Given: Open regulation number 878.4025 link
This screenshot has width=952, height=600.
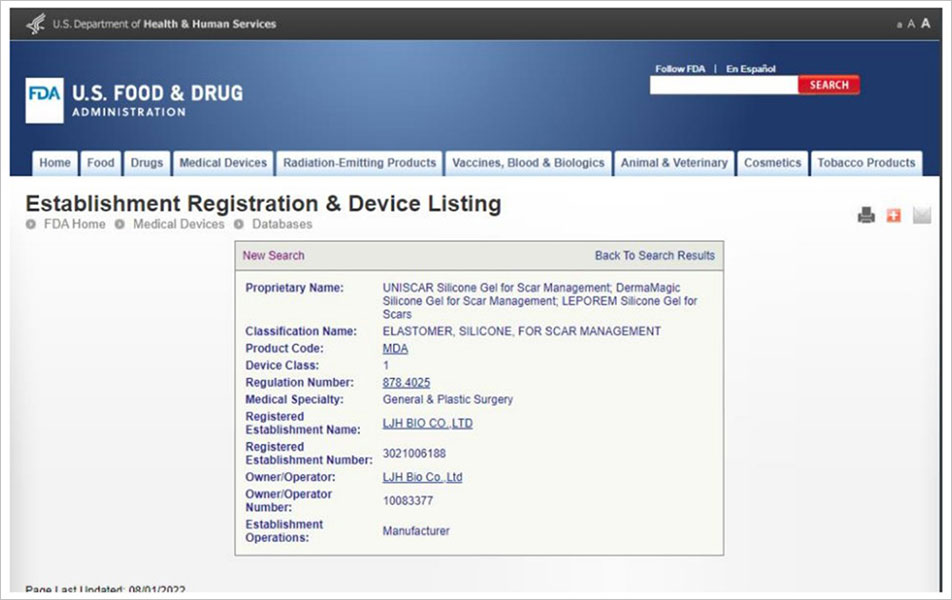Looking at the screenshot, I should coord(406,383).
